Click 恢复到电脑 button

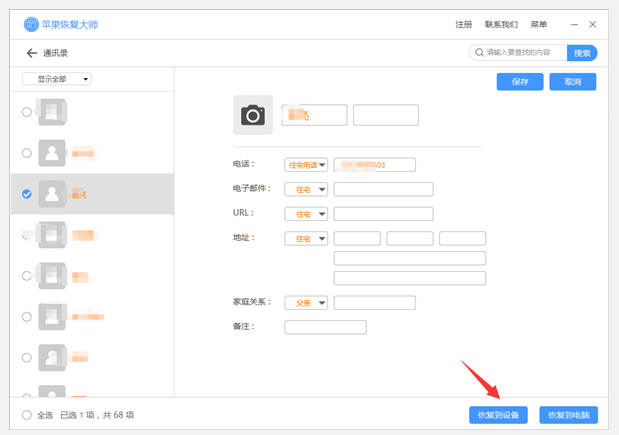[568, 415]
